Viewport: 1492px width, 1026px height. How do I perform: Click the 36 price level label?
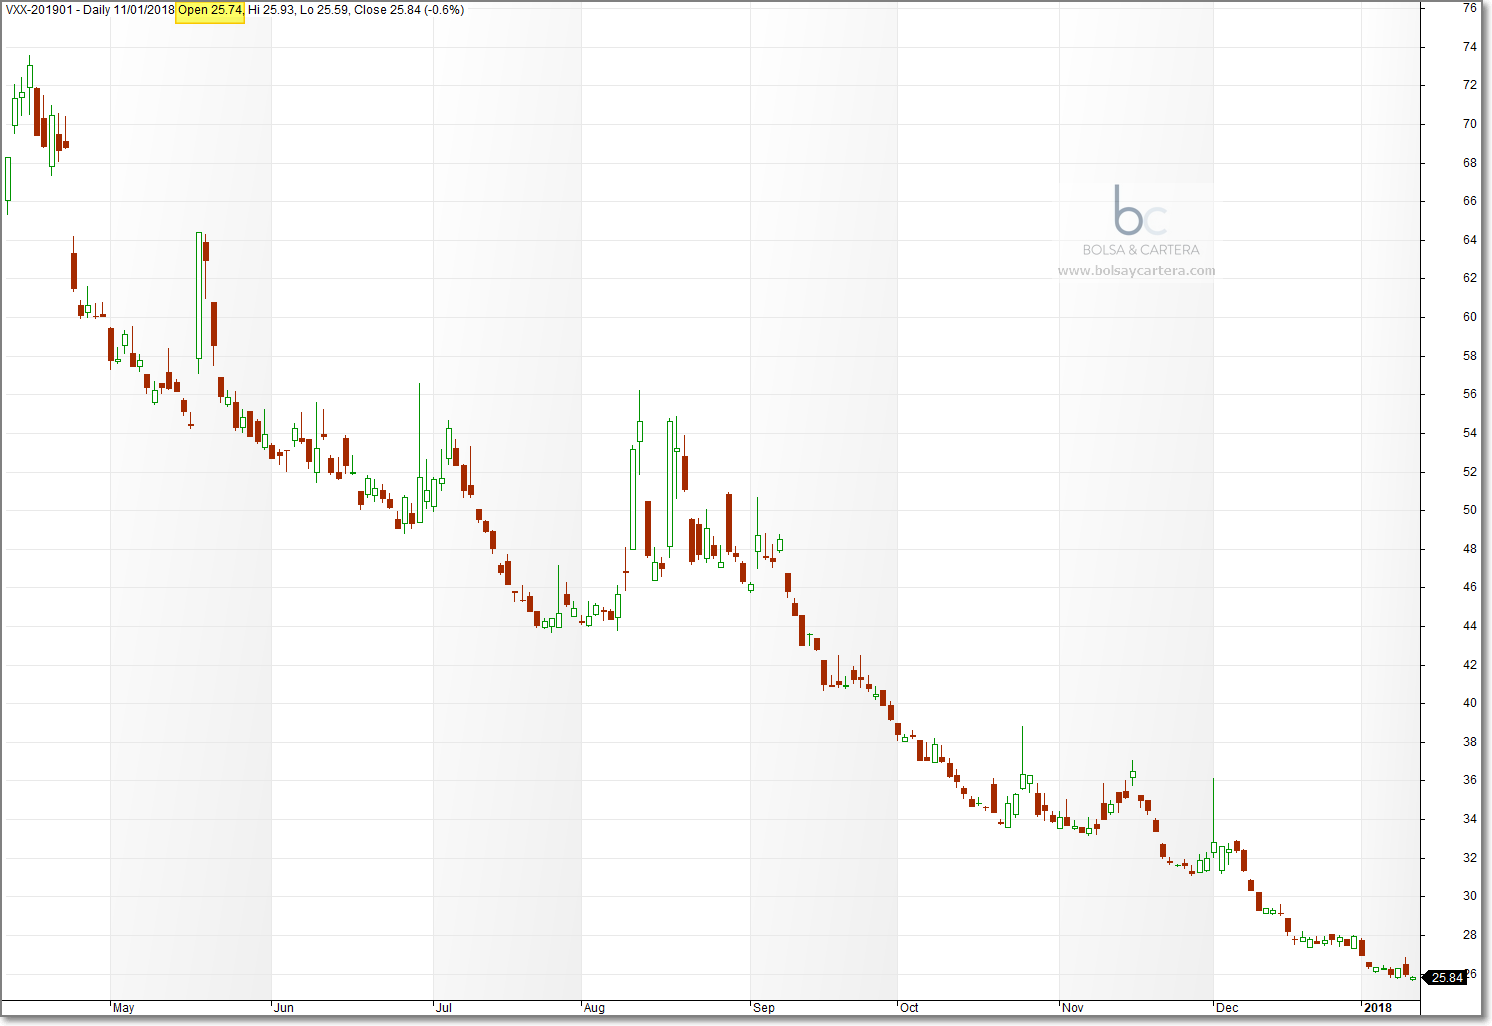1469,780
